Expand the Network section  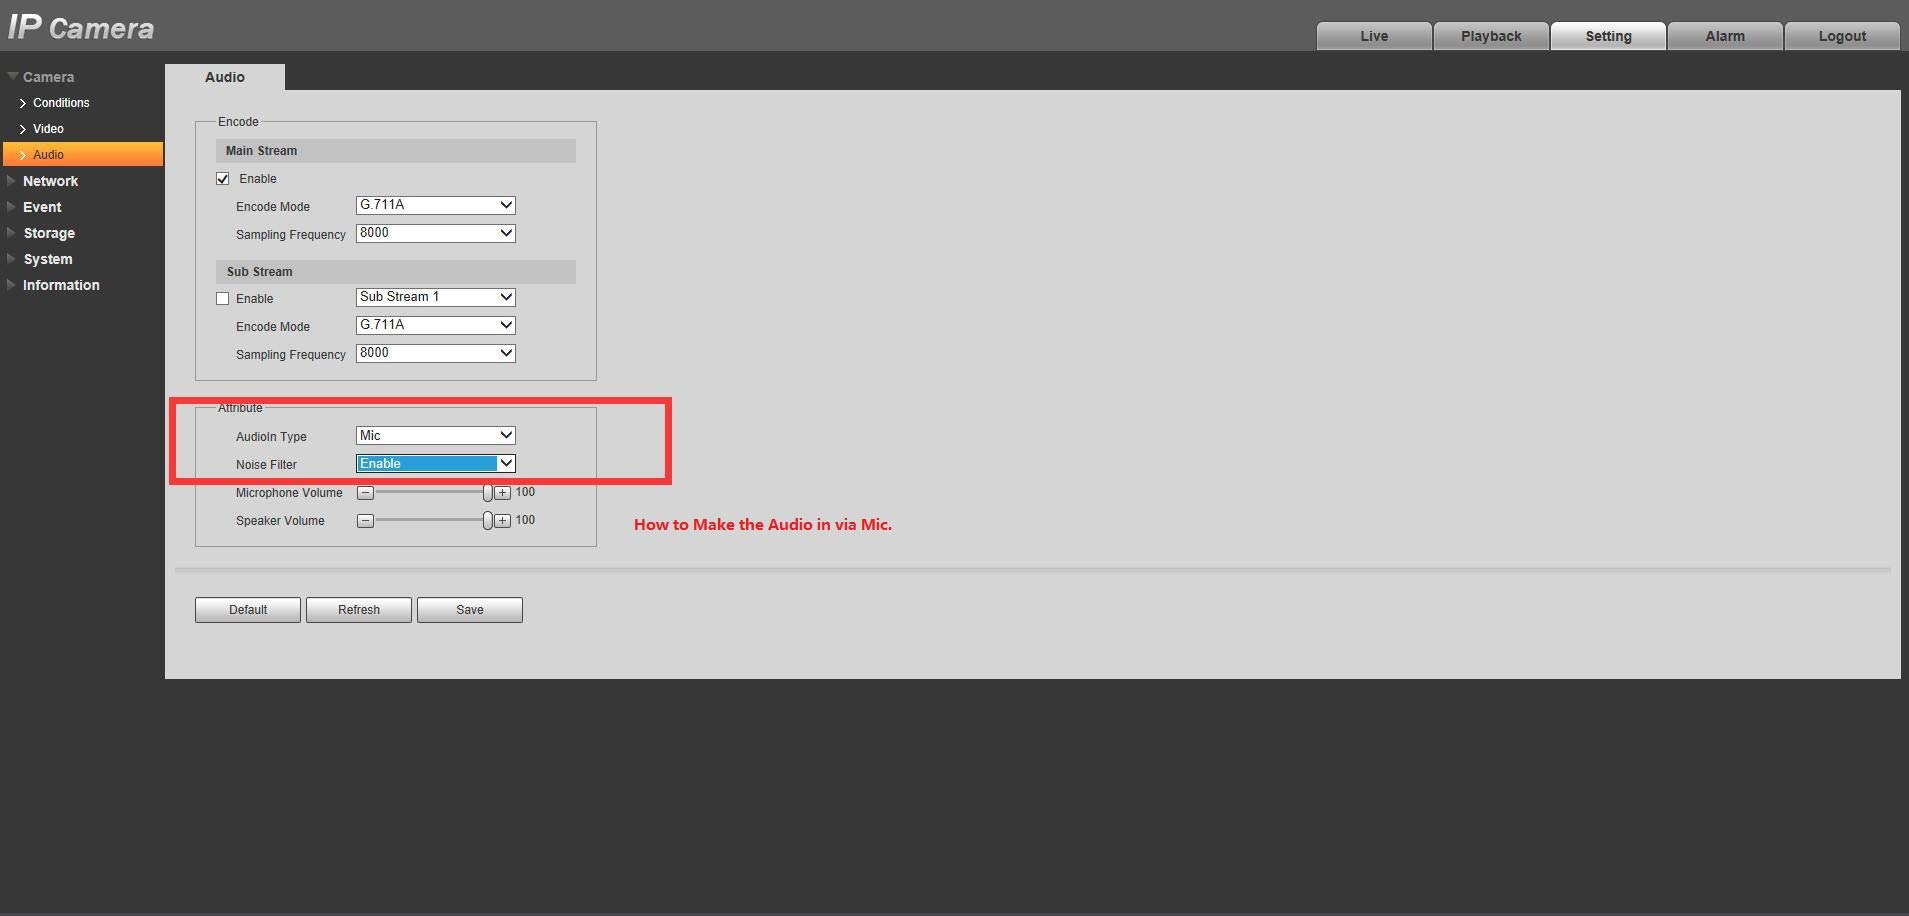pyautogui.click(x=50, y=181)
